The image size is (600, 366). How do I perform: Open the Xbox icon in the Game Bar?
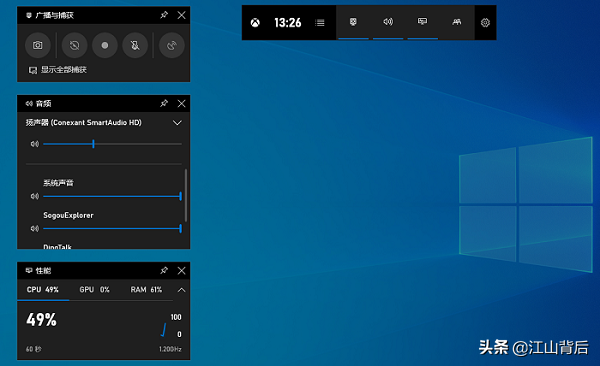[x=255, y=23]
